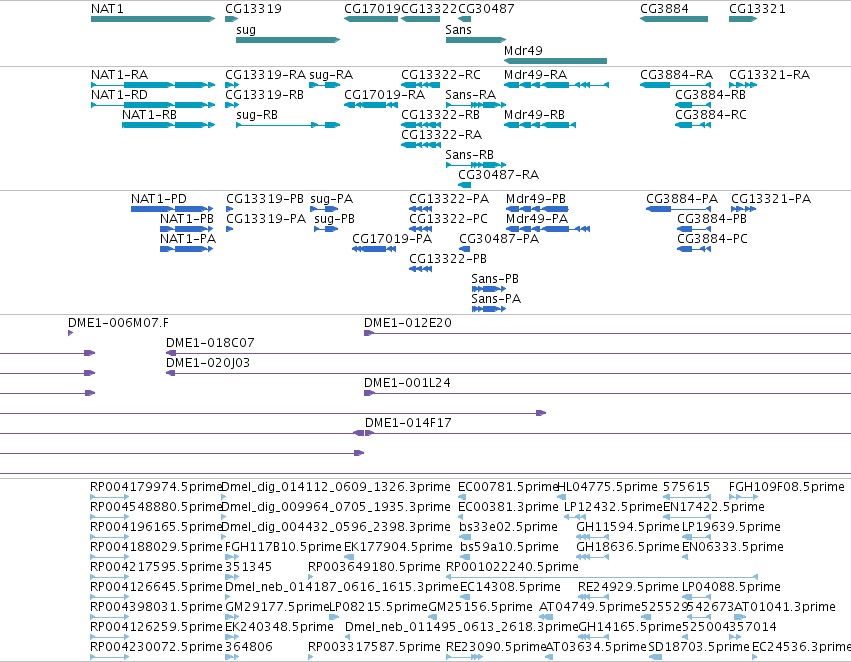Click the bs33e02.5prime label
This screenshot has height=662, width=851.
pos(508,527)
